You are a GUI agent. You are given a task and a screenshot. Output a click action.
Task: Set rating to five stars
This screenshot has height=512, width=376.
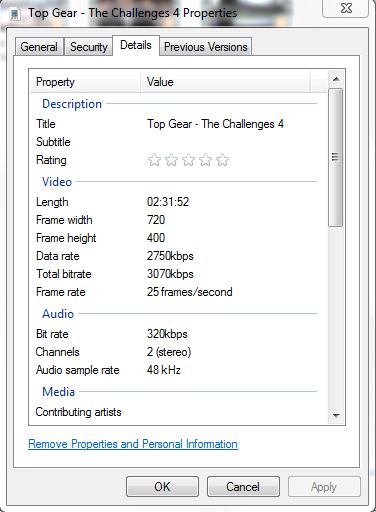222,160
